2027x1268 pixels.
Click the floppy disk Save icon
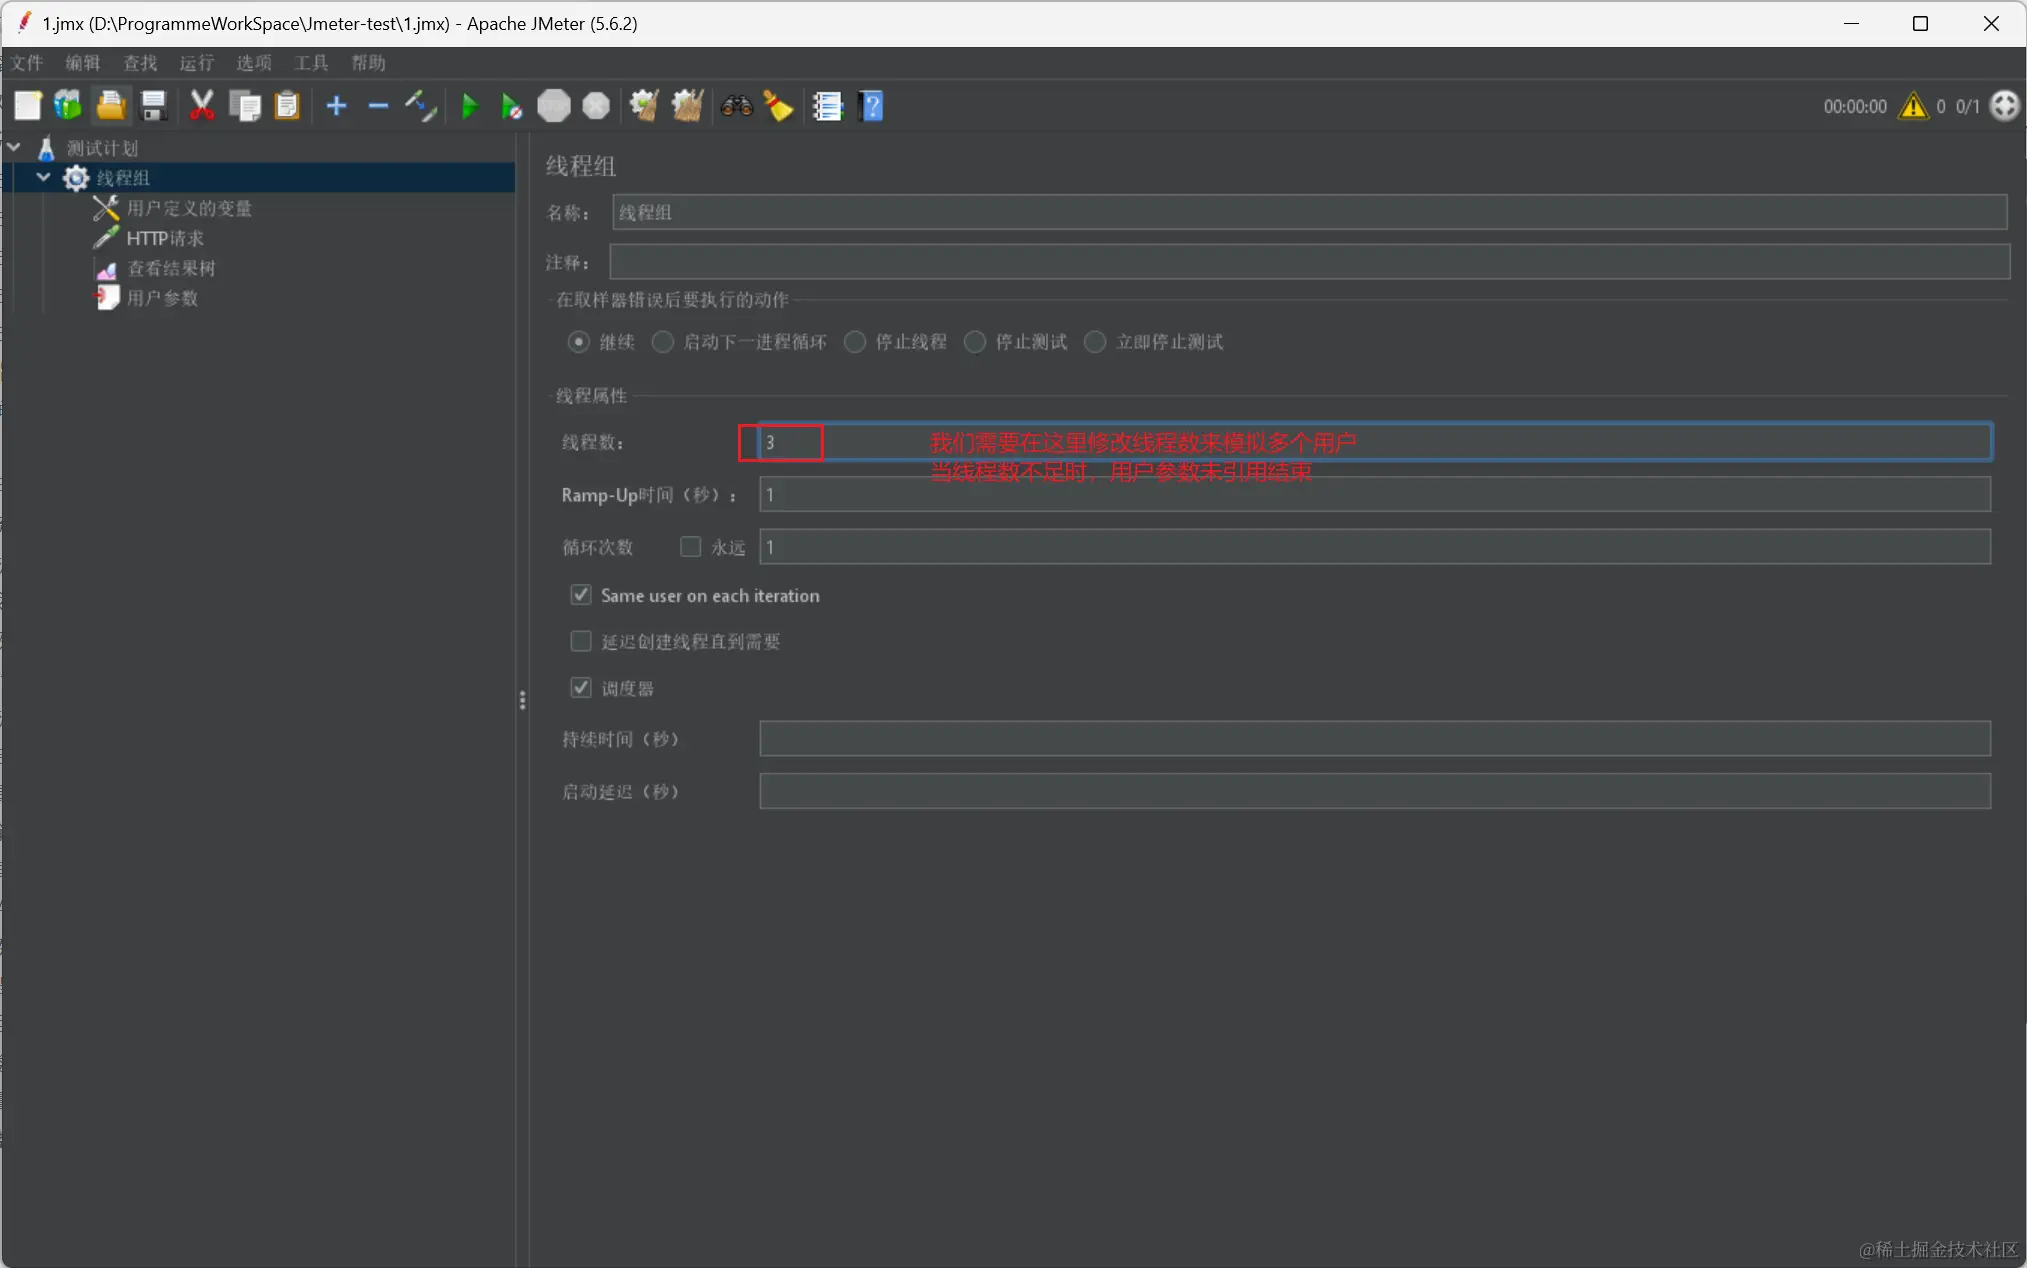(153, 106)
